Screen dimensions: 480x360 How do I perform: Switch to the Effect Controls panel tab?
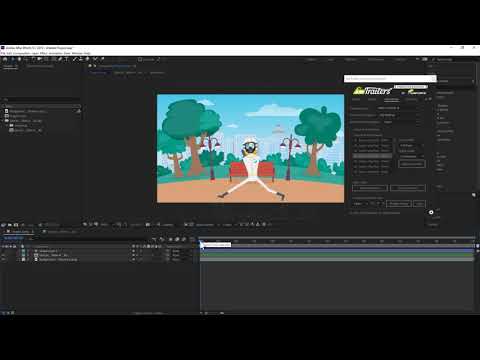(x=40, y=66)
